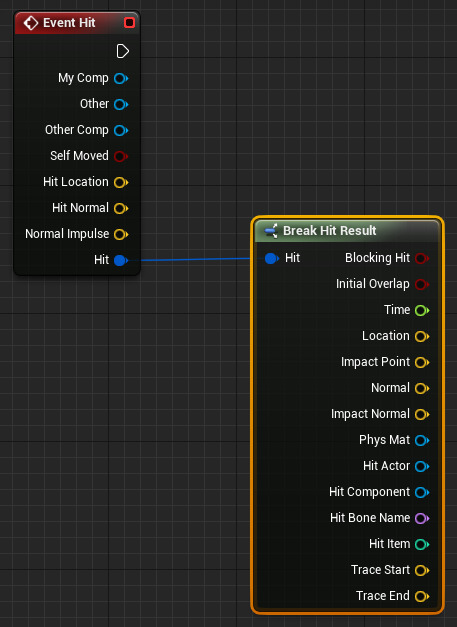Click the Hit Component output pin
This screenshot has width=457, height=627.
422,492
